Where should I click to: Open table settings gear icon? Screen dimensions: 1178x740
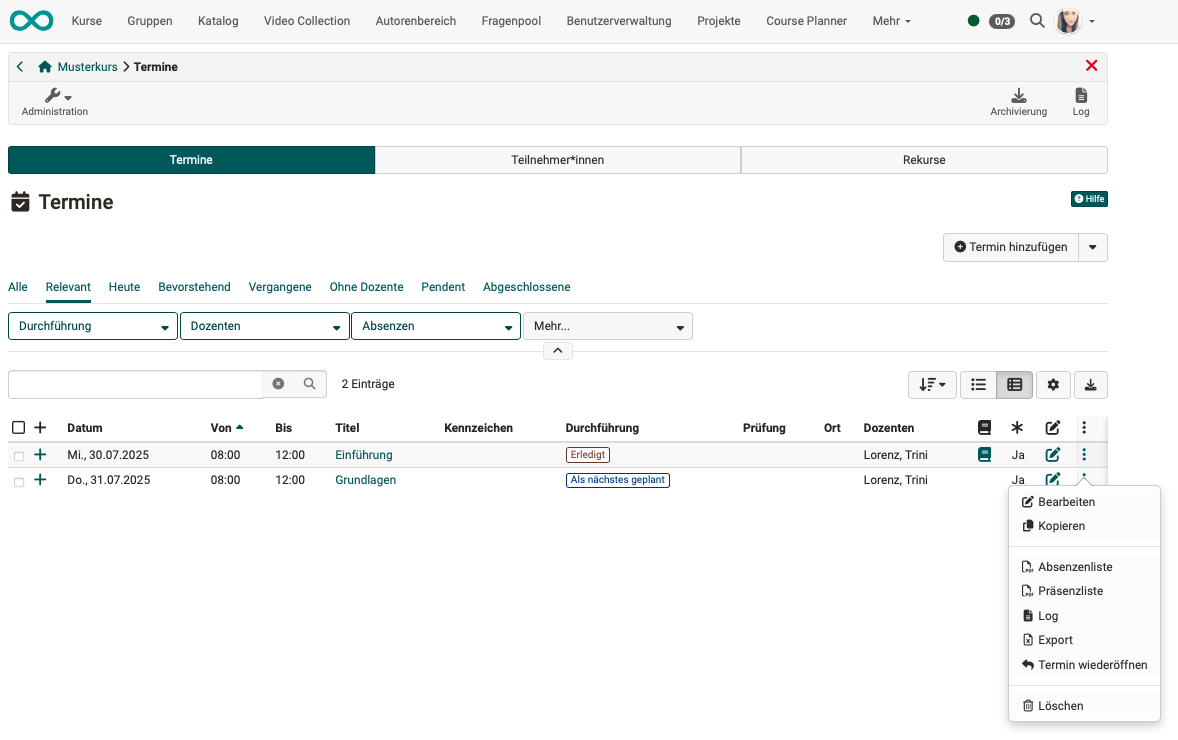(x=1053, y=385)
